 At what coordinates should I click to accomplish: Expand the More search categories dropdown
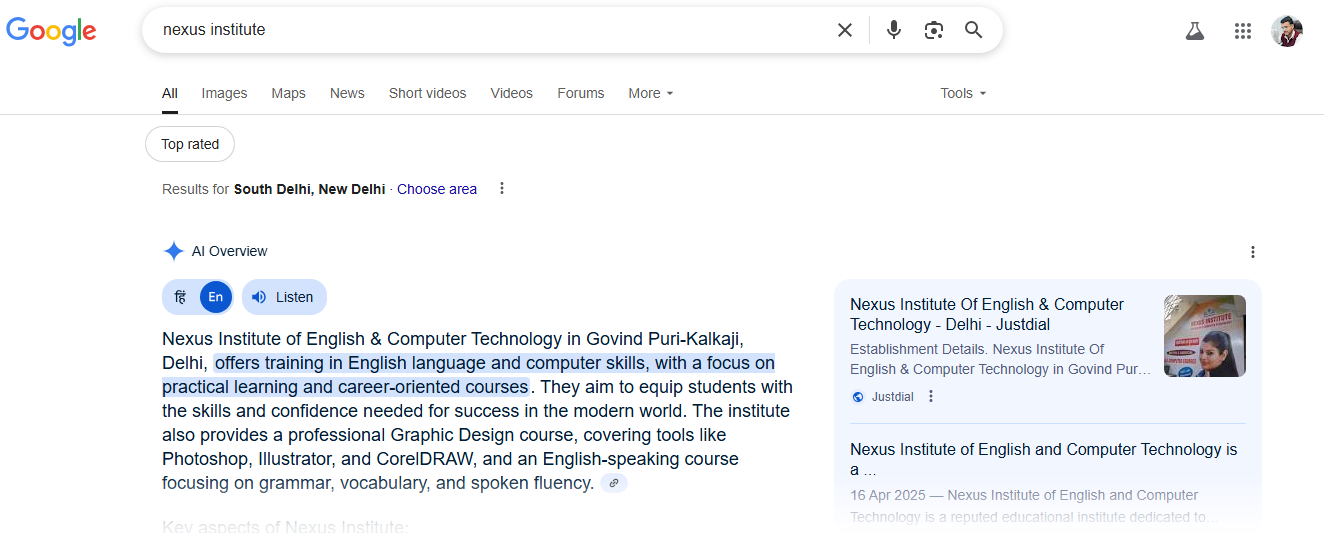click(x=651, y=93)
